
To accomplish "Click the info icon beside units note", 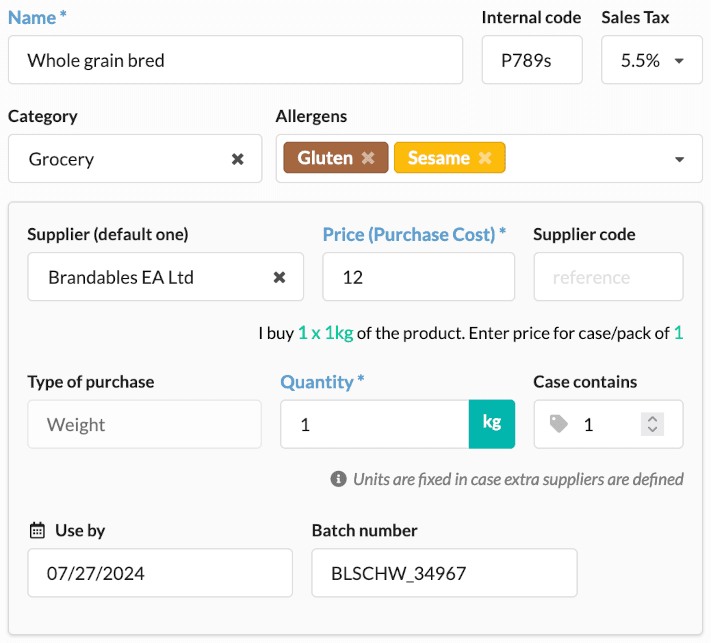I will pos(338,479).
